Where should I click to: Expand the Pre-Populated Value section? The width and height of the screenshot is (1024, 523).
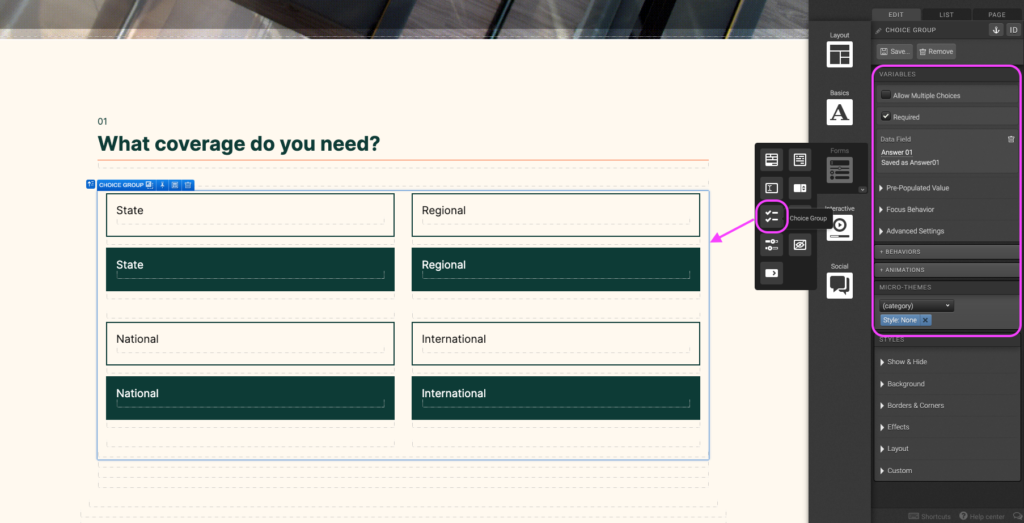click(917, 188)
